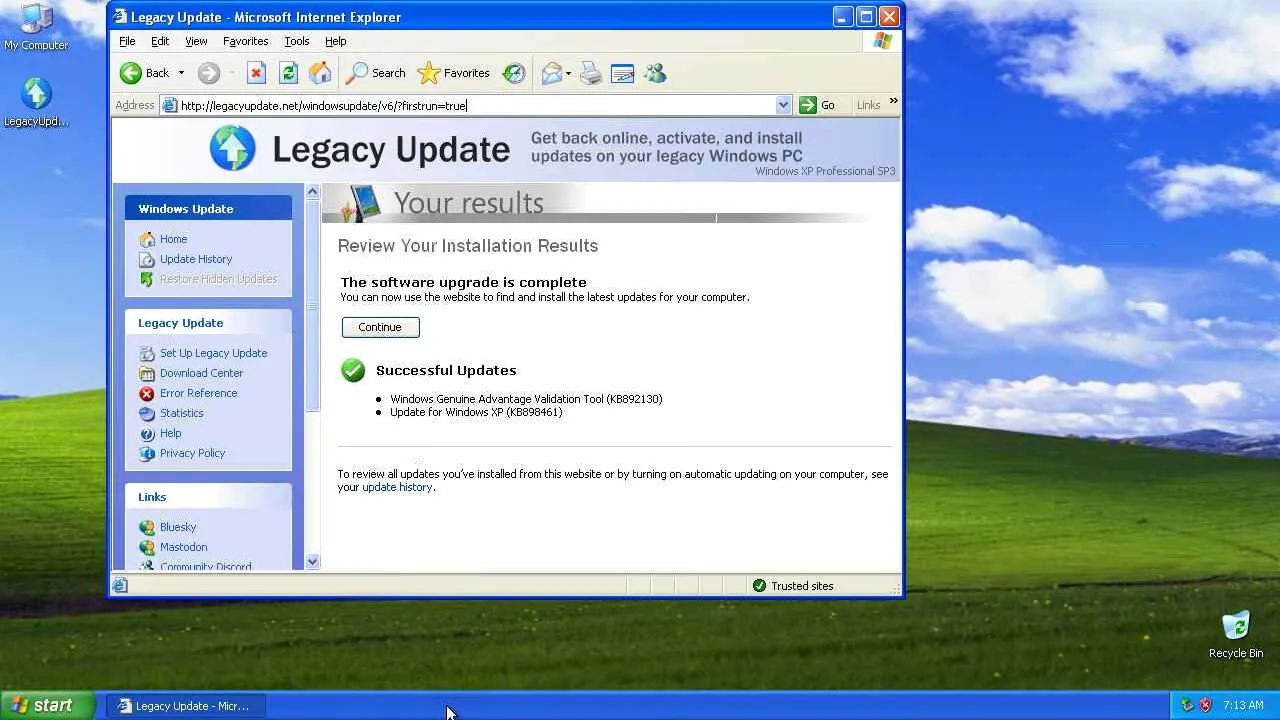Click the sidebar scrollbar thumb
1280x720 pixels.
point(312,305)
